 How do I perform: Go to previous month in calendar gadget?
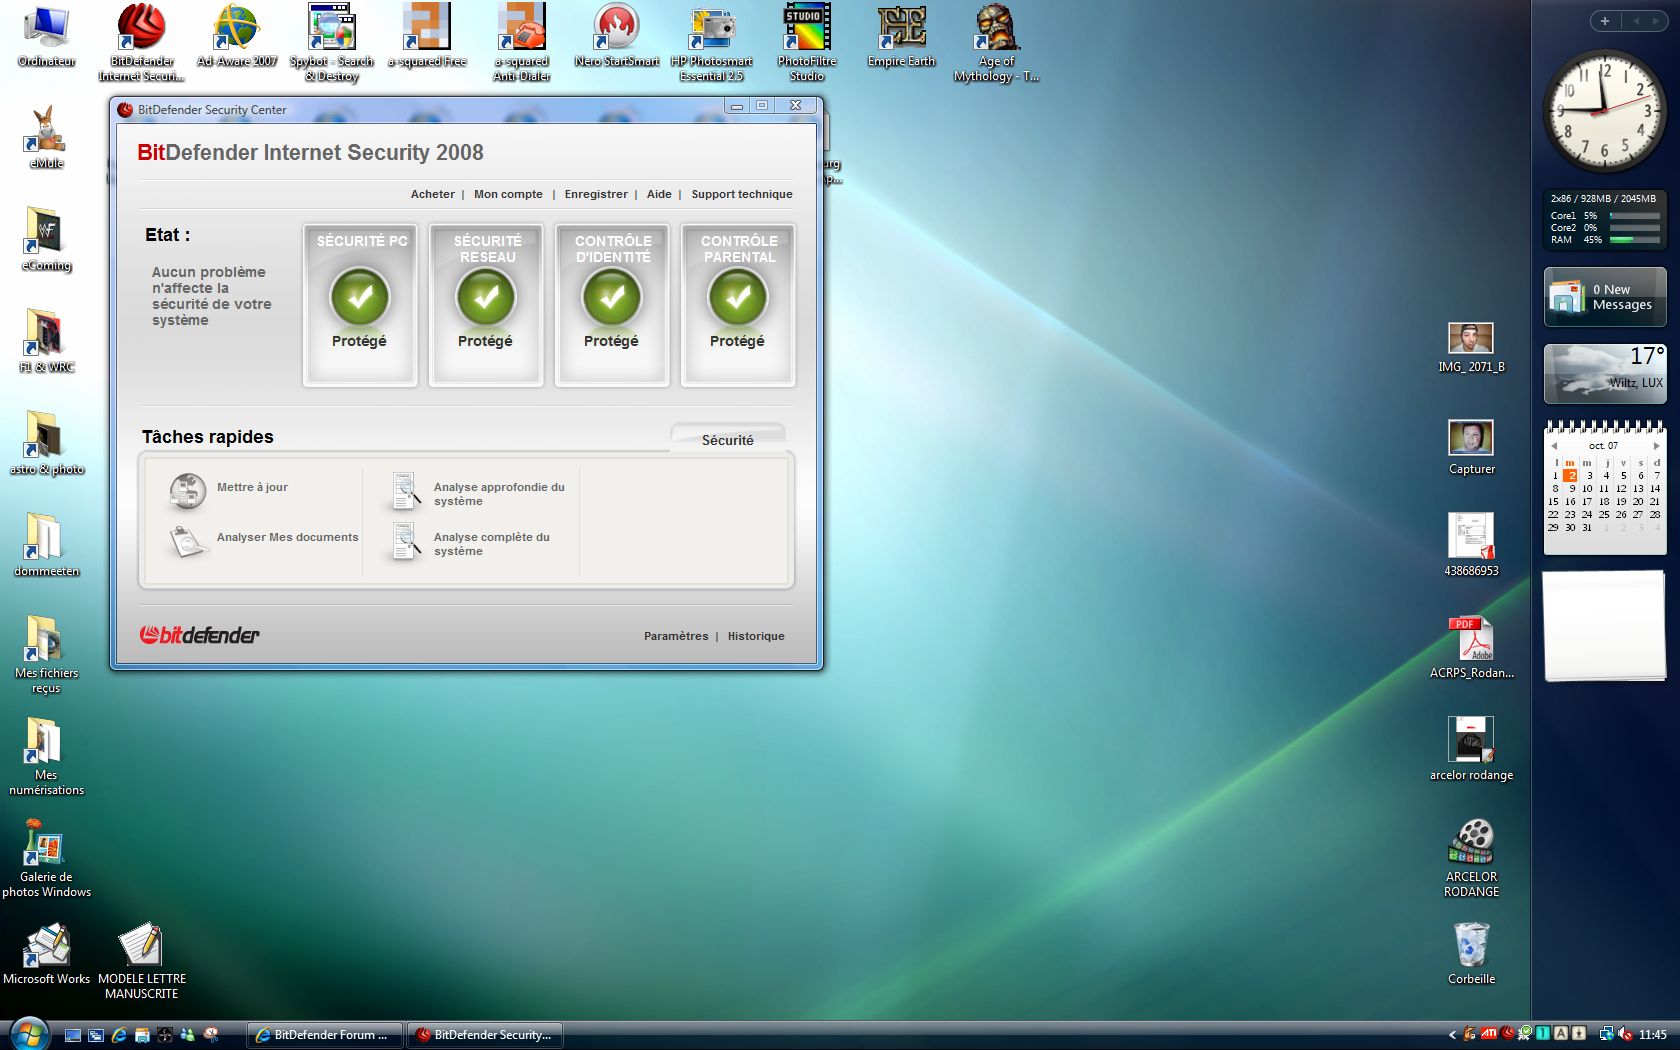(x=1554, y=446)
